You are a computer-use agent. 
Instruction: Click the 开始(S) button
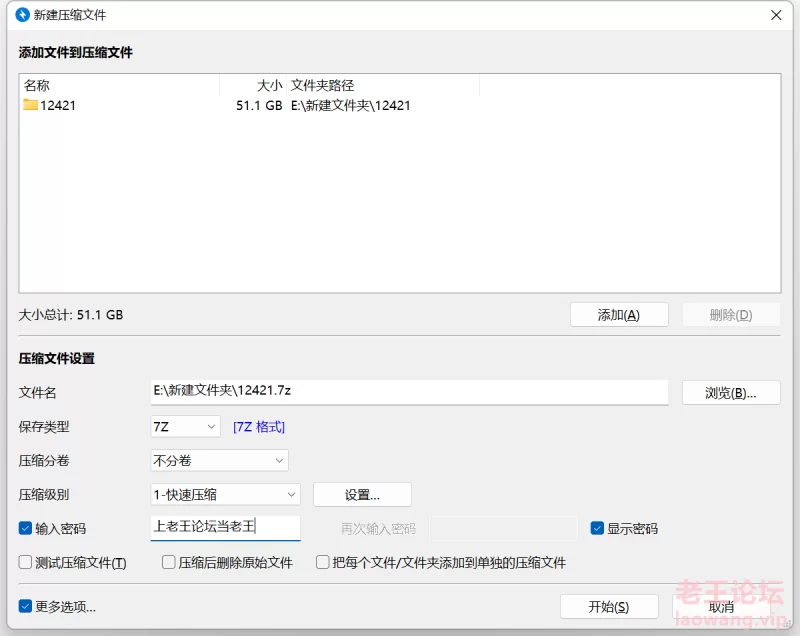point(609,606)
